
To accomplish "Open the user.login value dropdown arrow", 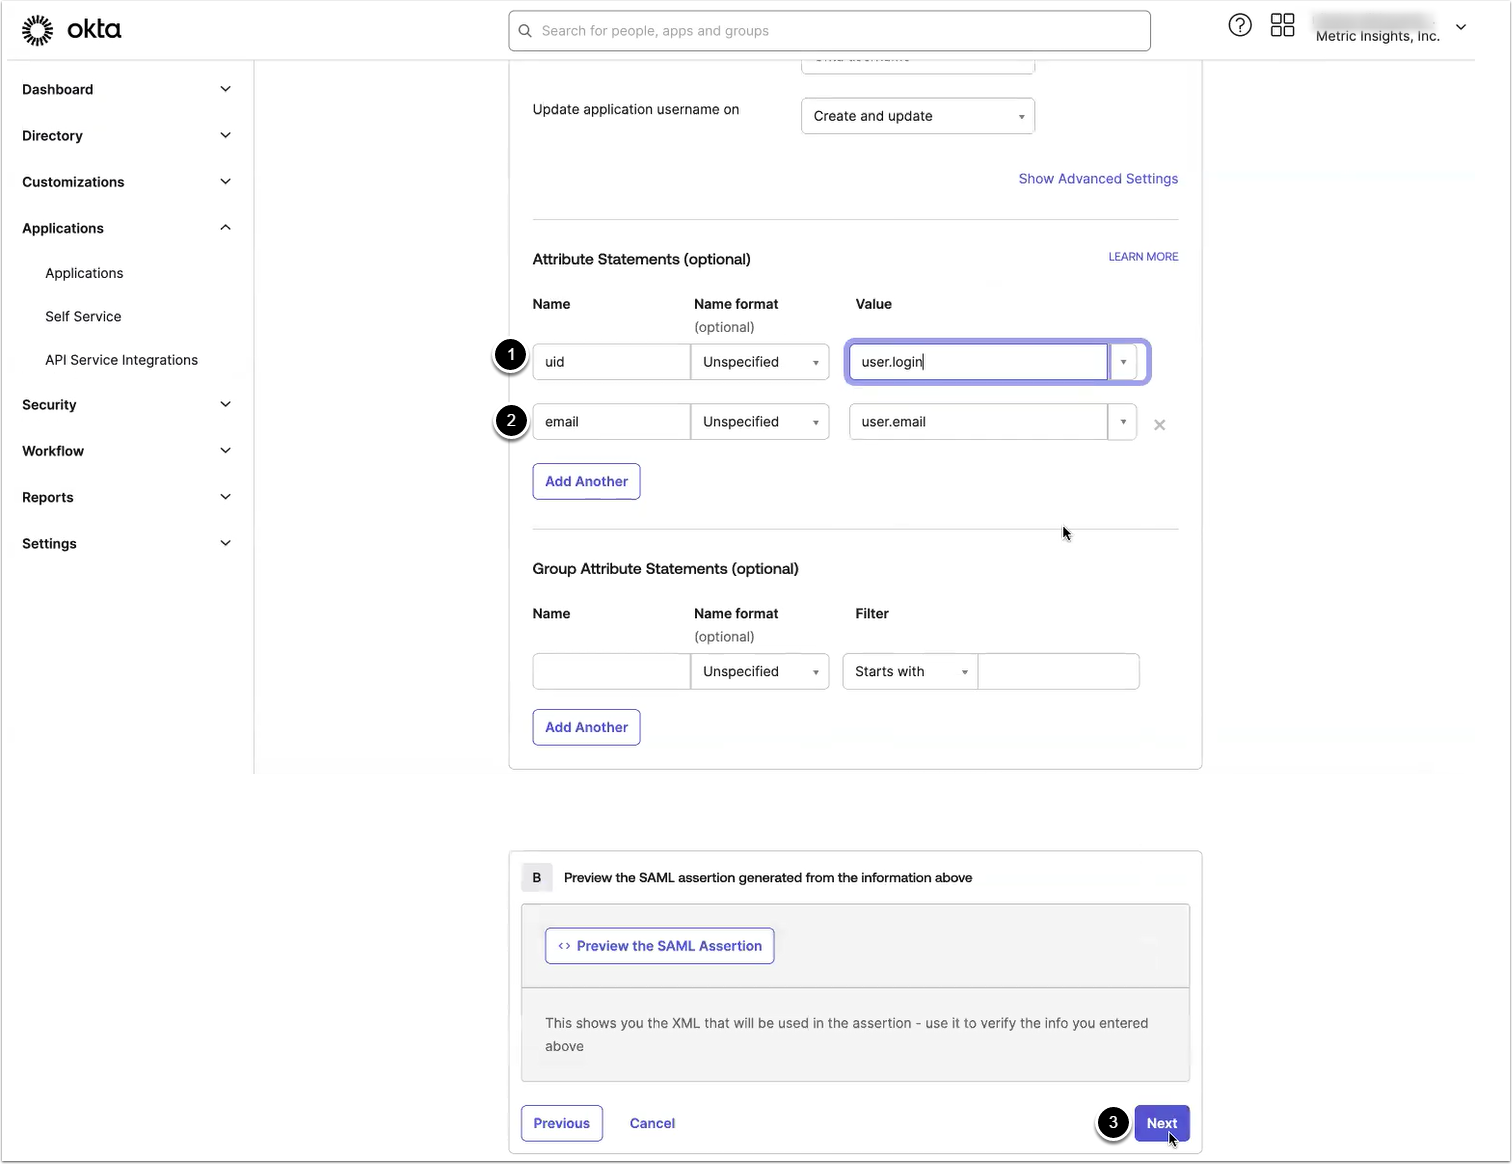I will [x=1123, y=362].
